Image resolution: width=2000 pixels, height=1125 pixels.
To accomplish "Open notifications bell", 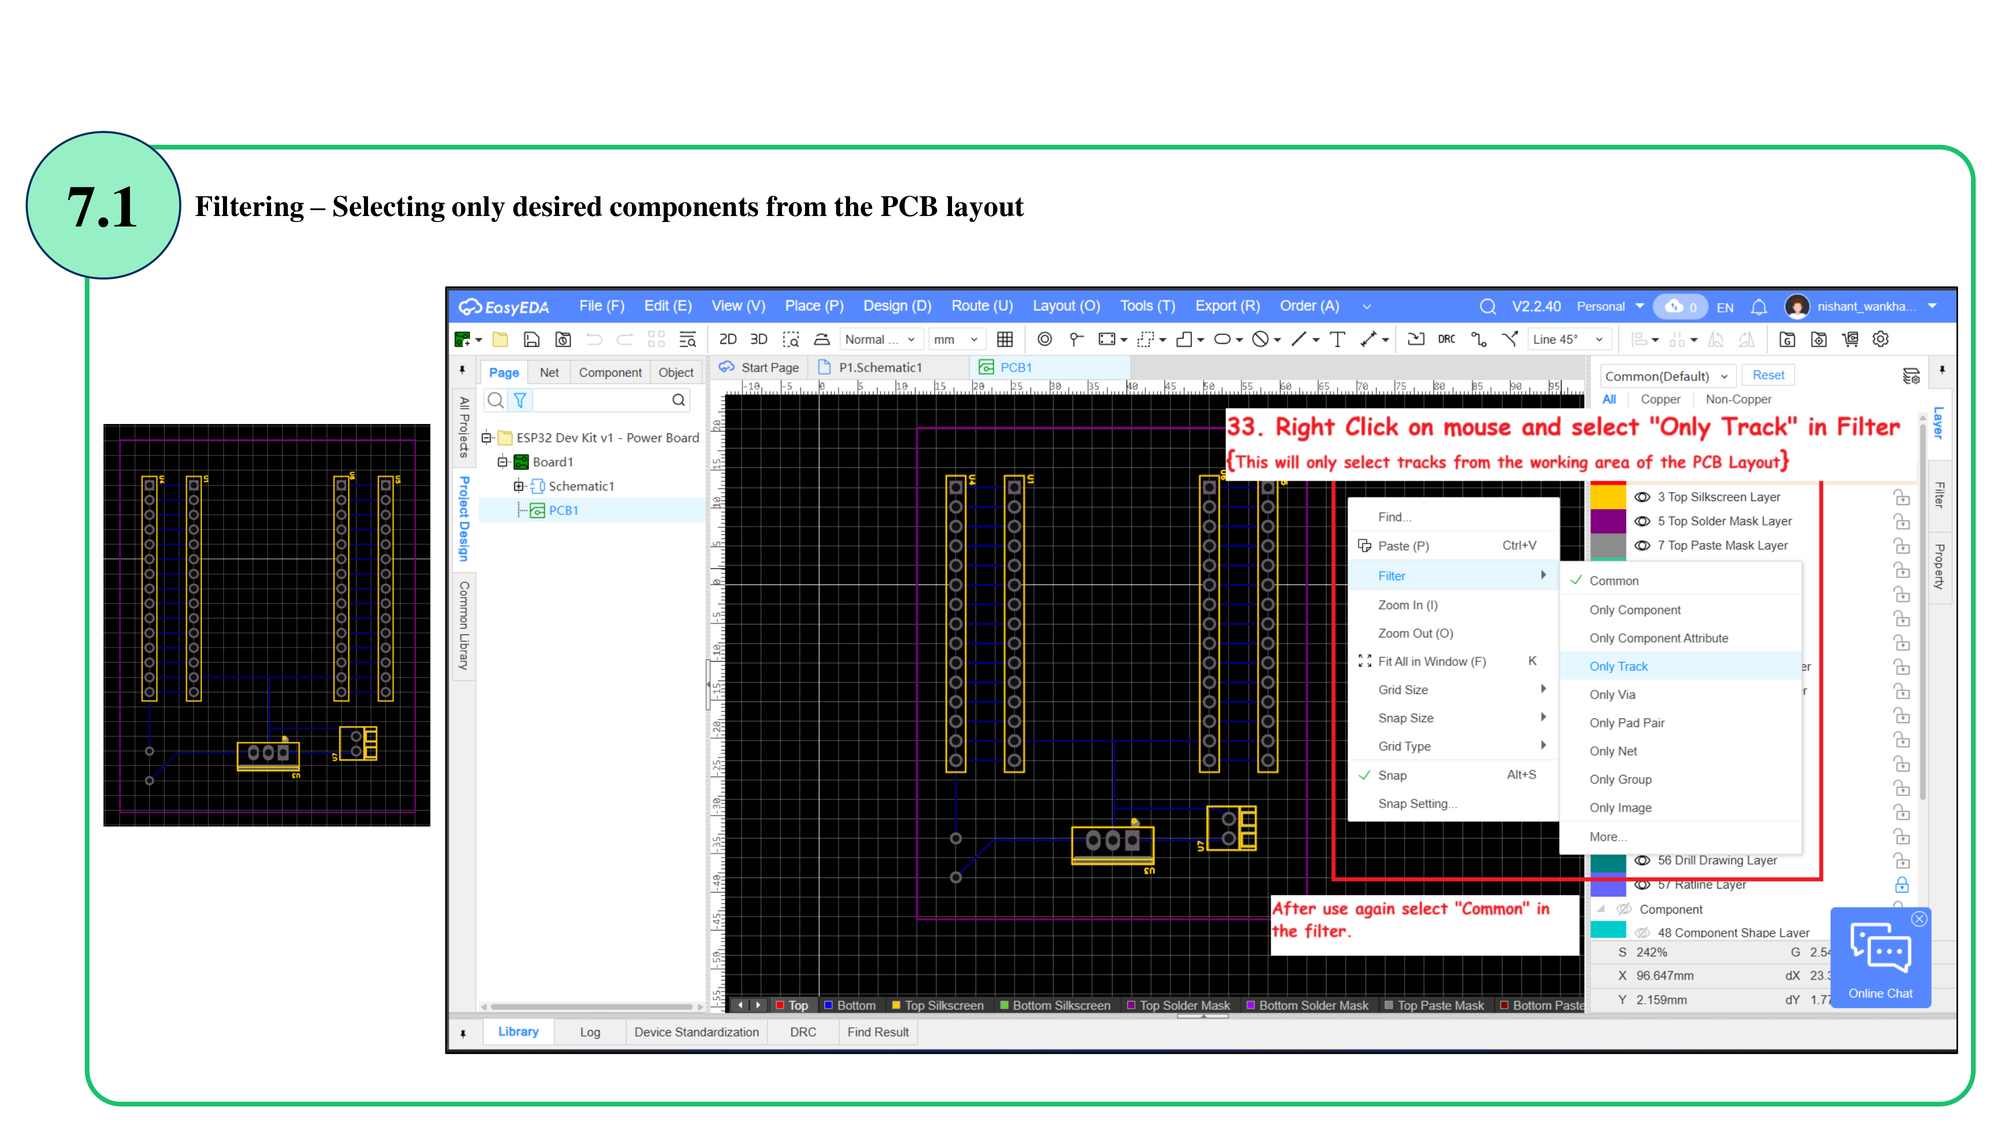I will tap(1759, 306).
